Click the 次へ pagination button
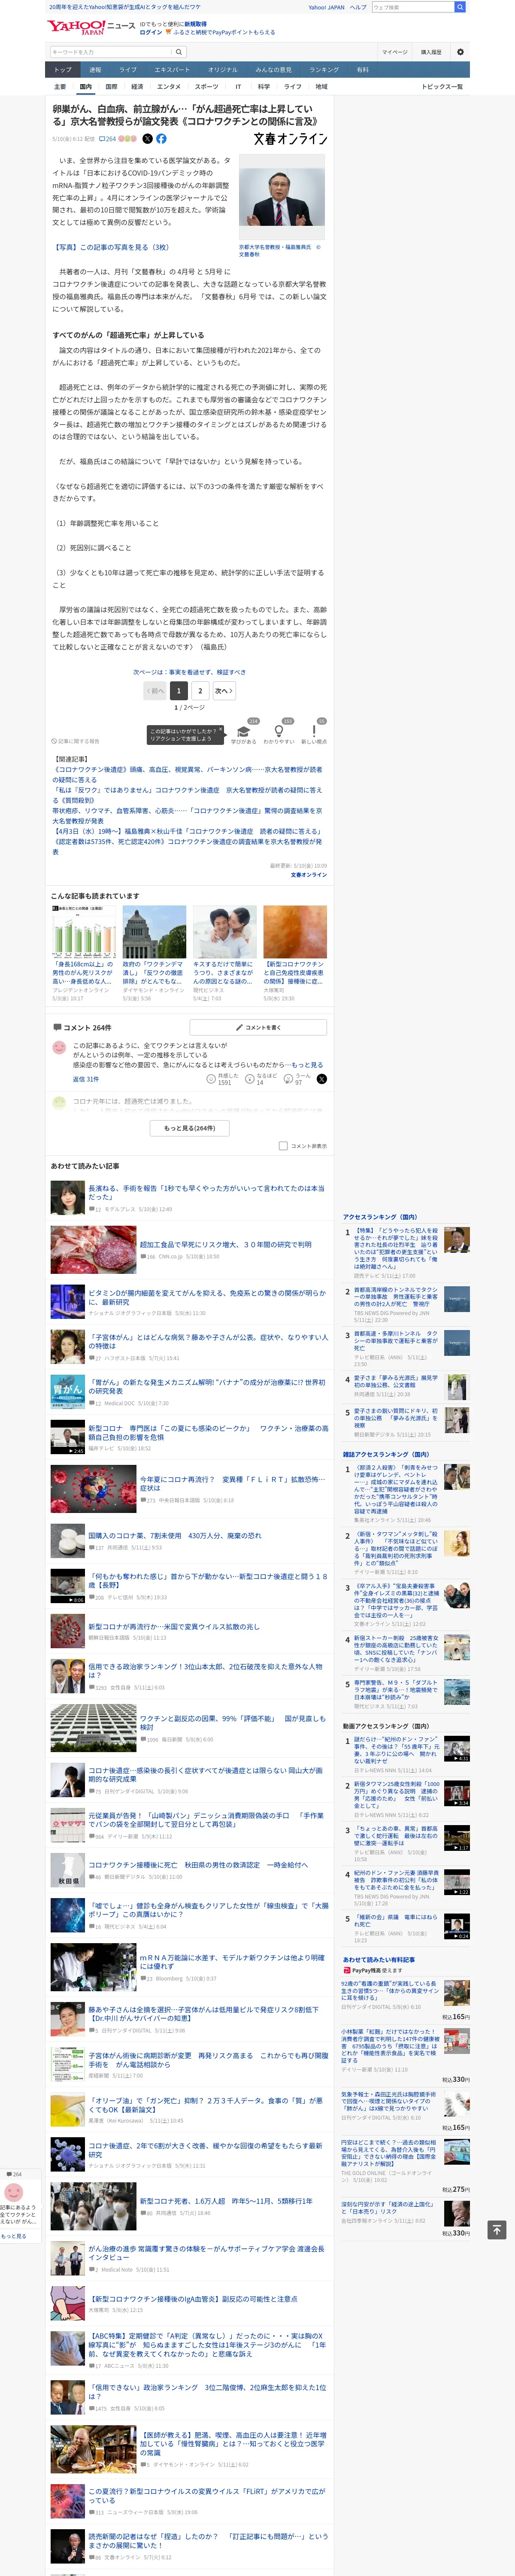Screen dimensions: 515x2576 pos(224,691)
